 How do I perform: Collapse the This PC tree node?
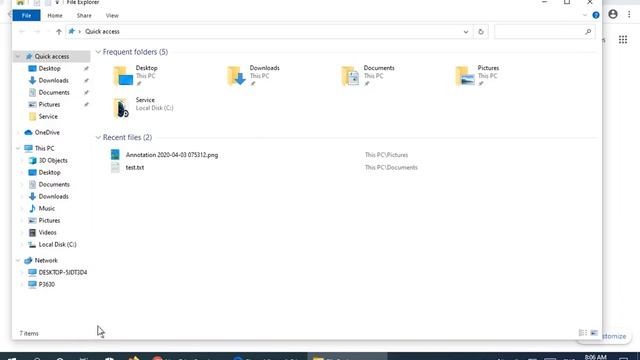point(18,149)
